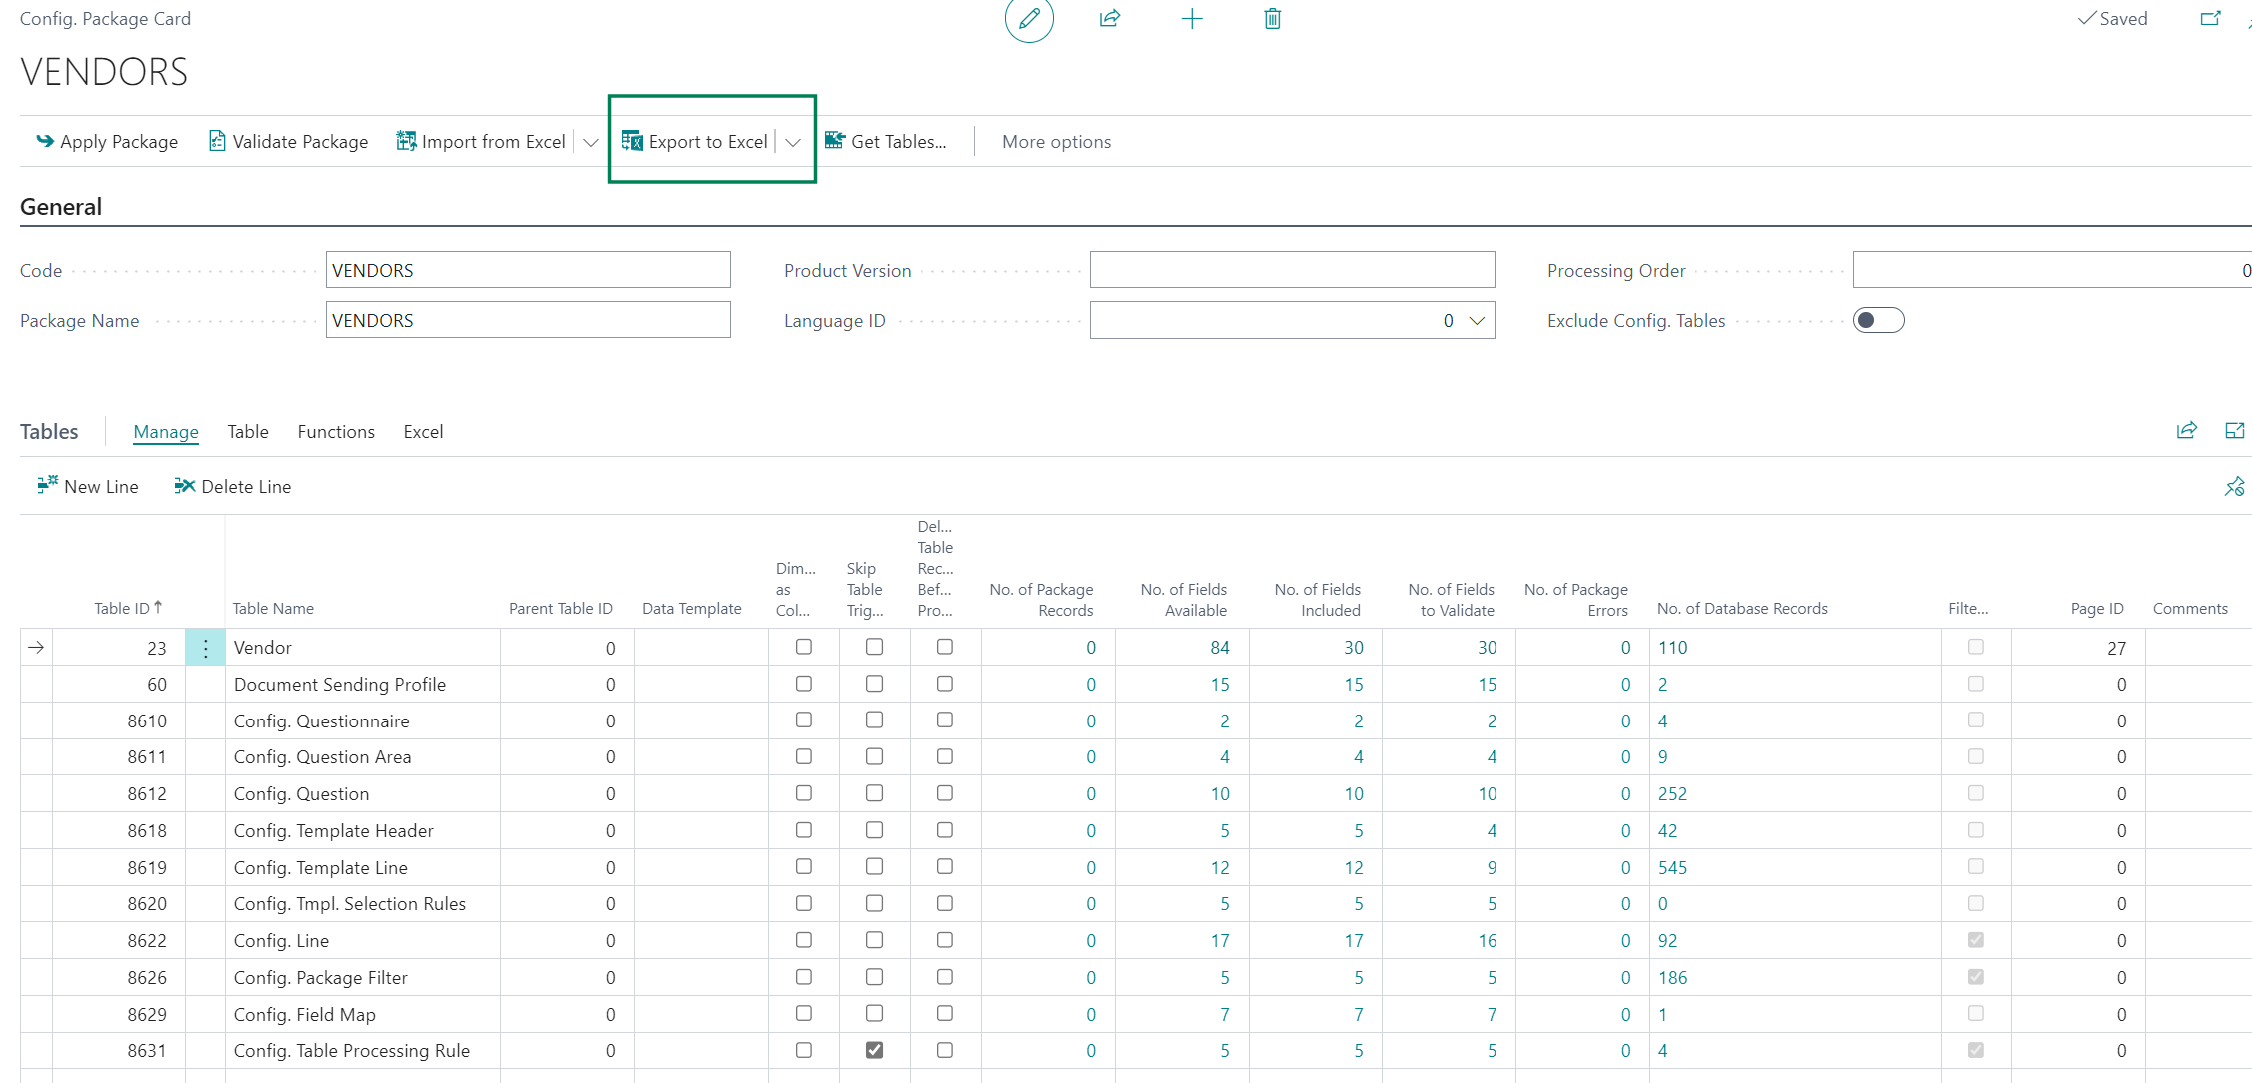Click the Delete Line button
The height and width of the screenshot is (1083, 2252).
[233, 486]
